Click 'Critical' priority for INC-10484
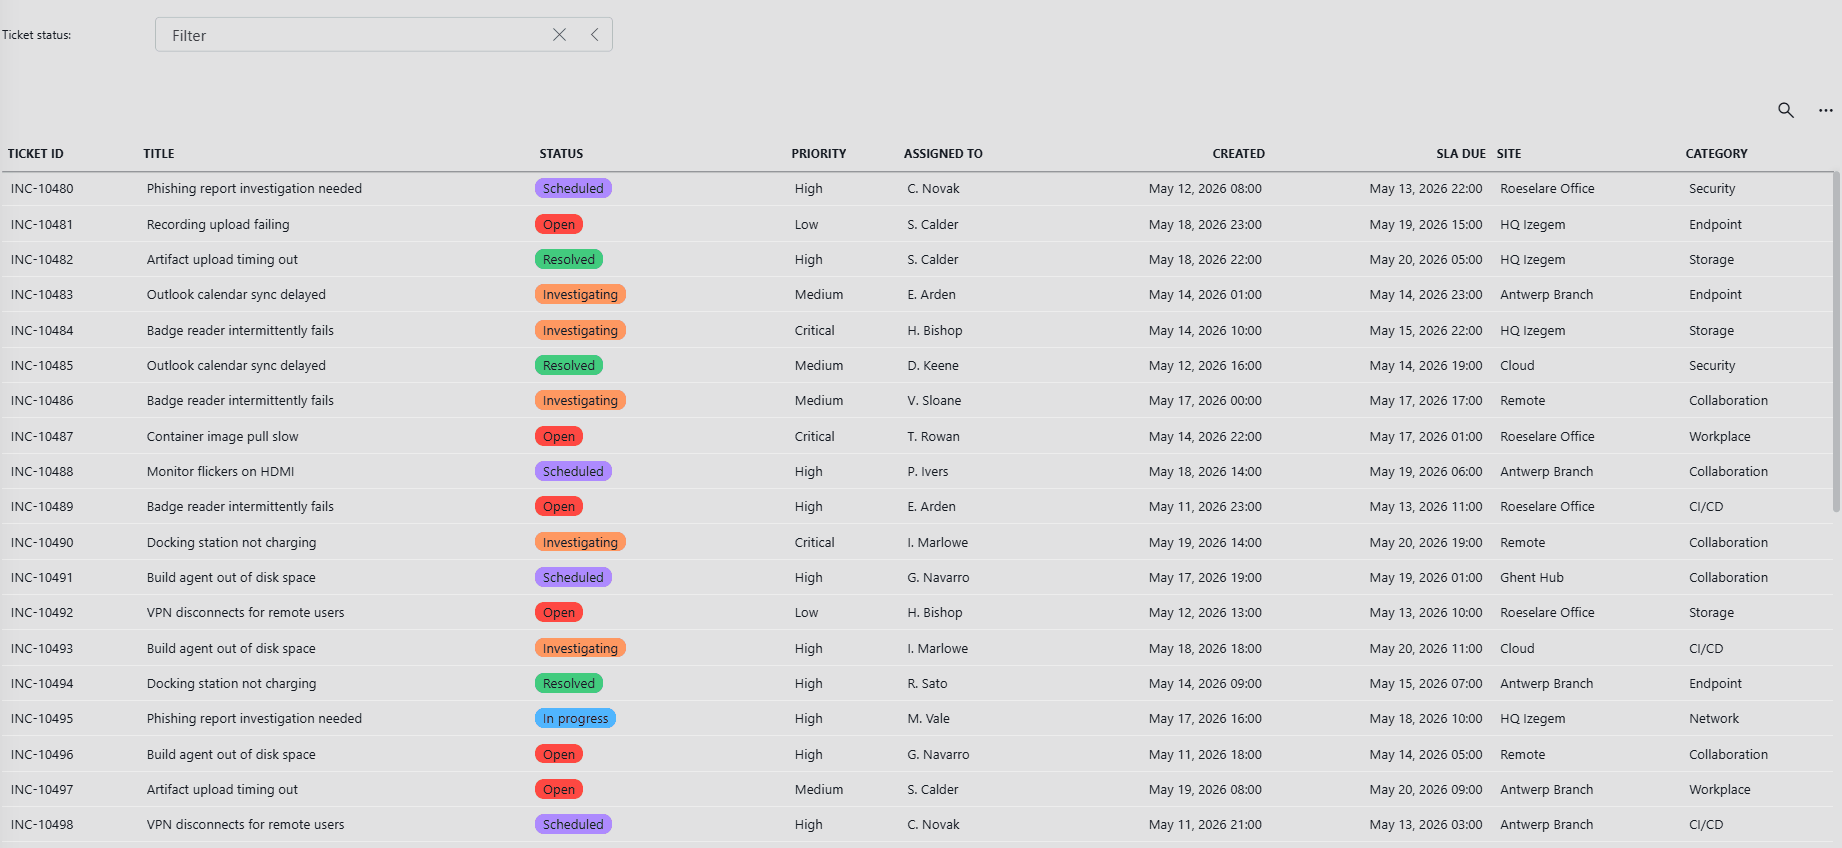Screen dimensions: 1842x848 coord(815,331)
